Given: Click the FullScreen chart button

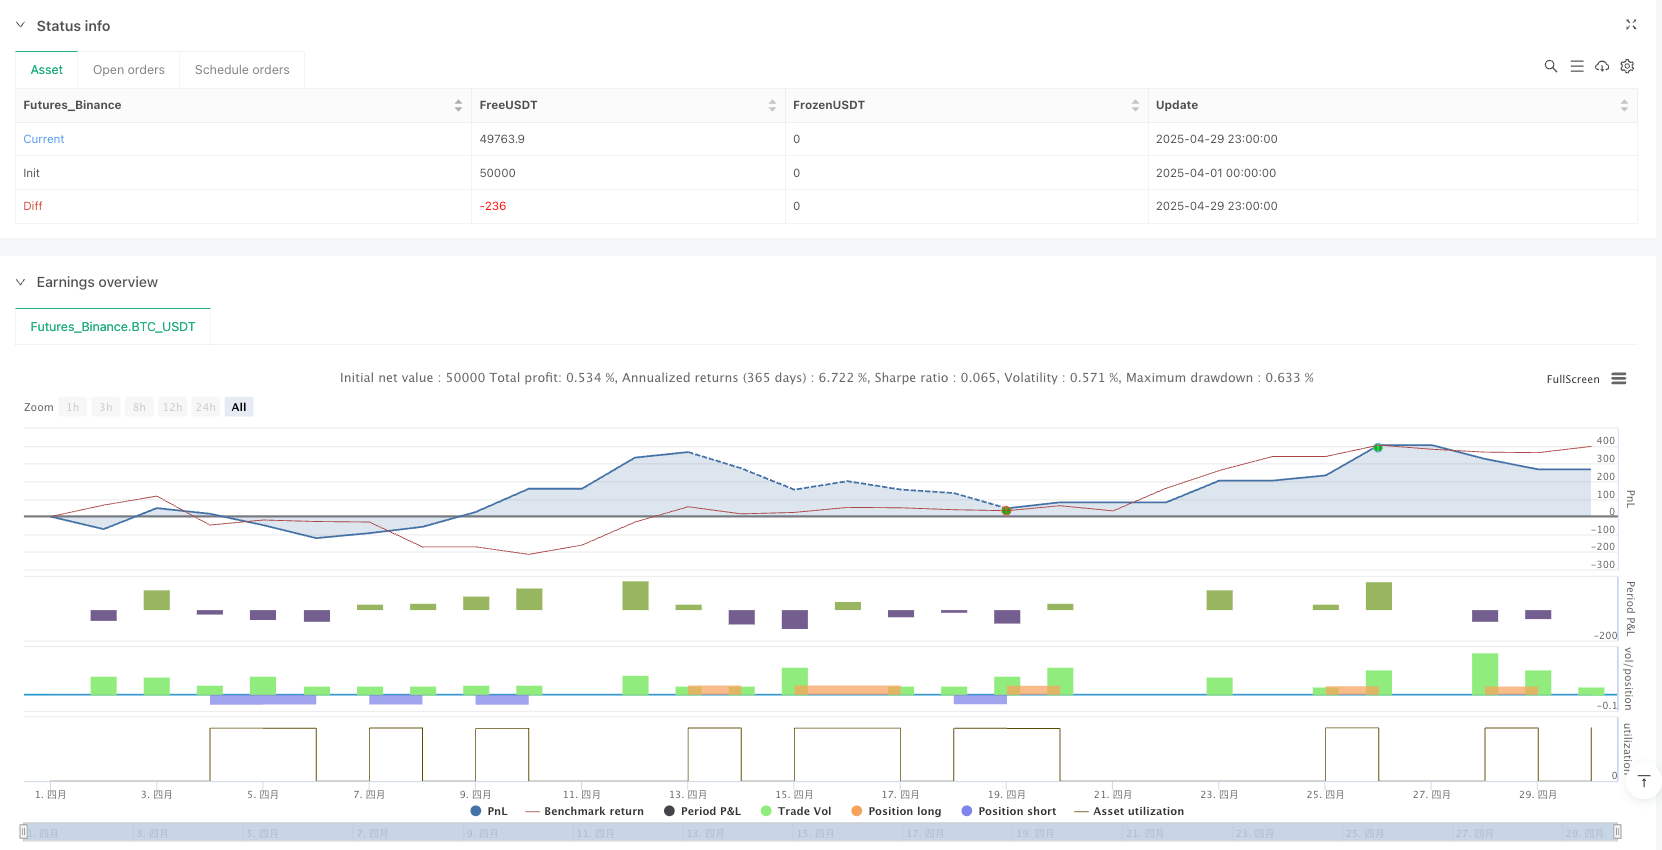Looking at the screenshot, I should click(1572, 379).
